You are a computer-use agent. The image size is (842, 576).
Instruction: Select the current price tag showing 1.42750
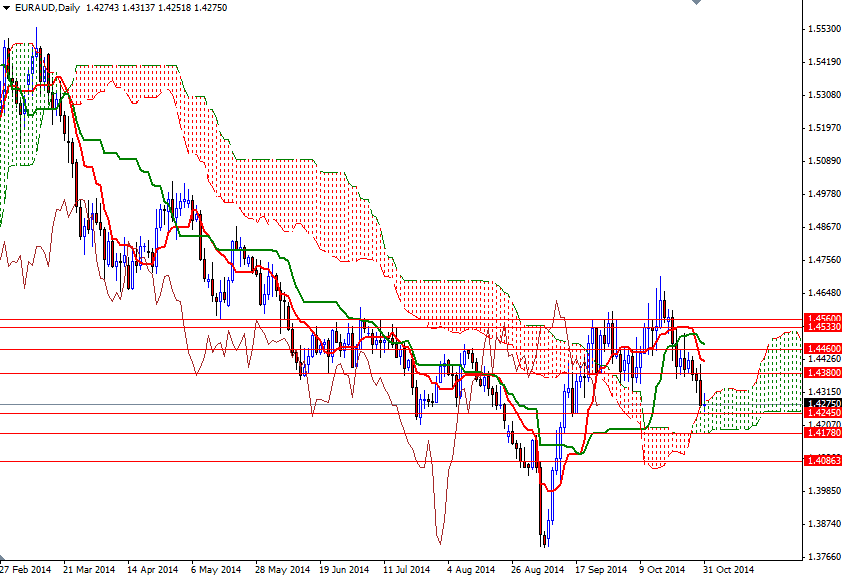(x=822, y=405)
